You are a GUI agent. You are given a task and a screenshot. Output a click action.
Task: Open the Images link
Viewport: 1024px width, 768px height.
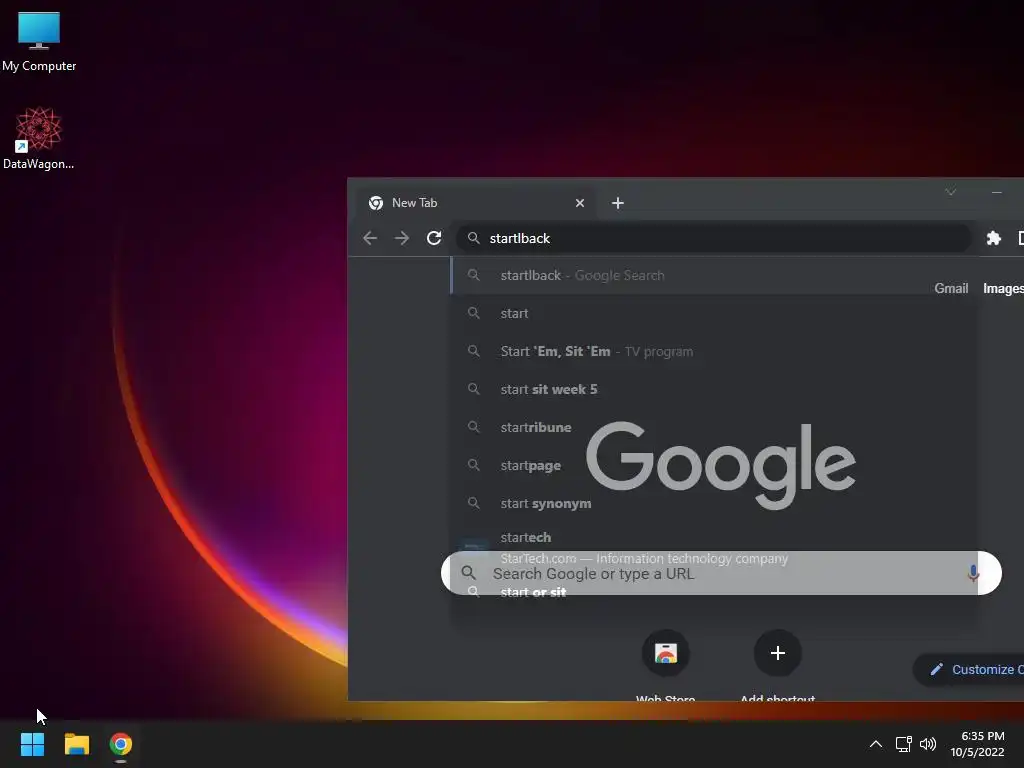pyautogui.click(x=1003, y=289)
